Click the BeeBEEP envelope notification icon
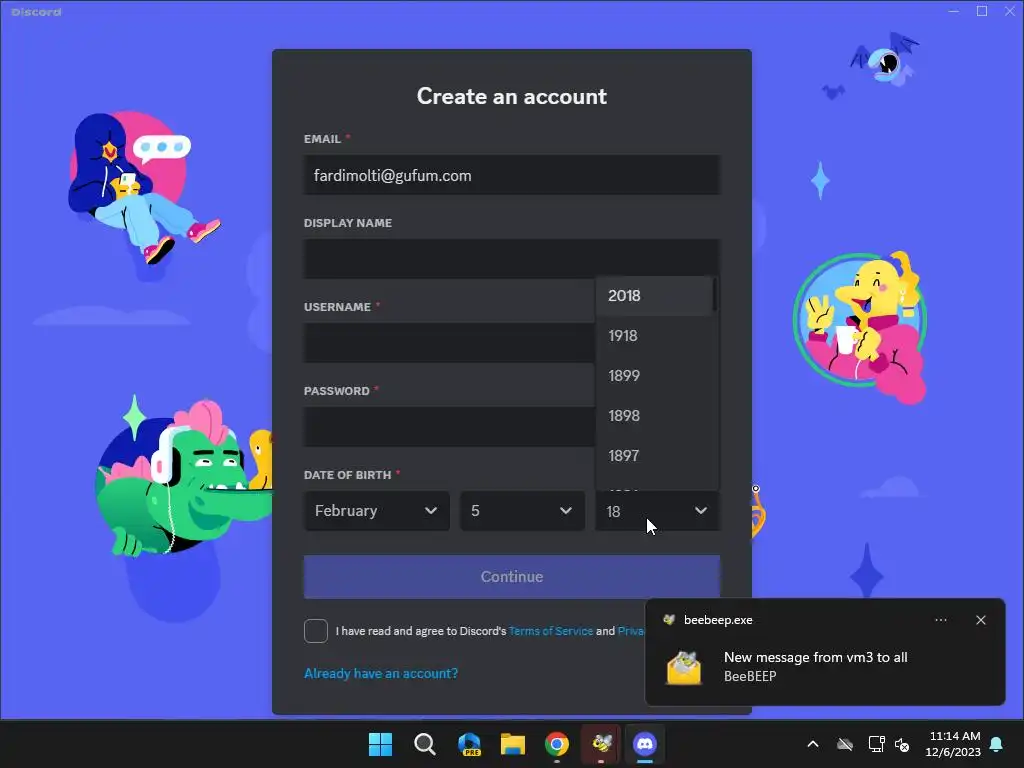The height and width of the screenshot is (768, 1024). [x=683, y=667]
